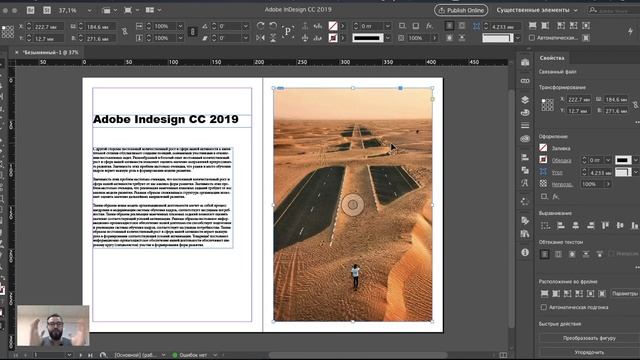This screenshot has width=640, height=360.
Task: Select the reference point grid in the control bar
Action: coord(8,32)
